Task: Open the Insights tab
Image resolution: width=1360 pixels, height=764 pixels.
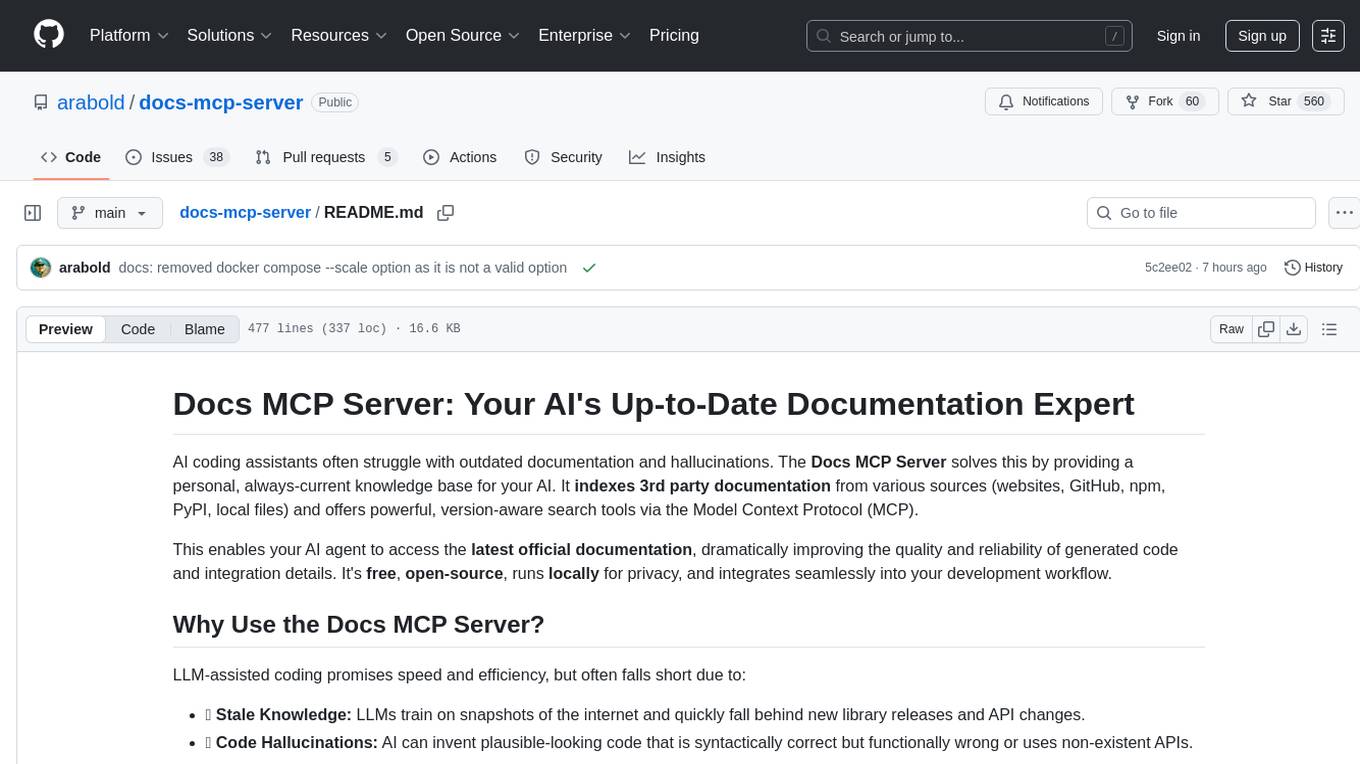Action: (667, 157)
